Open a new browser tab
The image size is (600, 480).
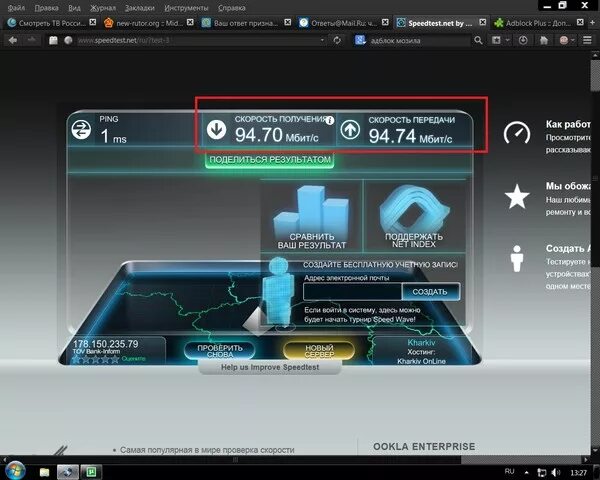pyautogui.click(x=592, y=23)
